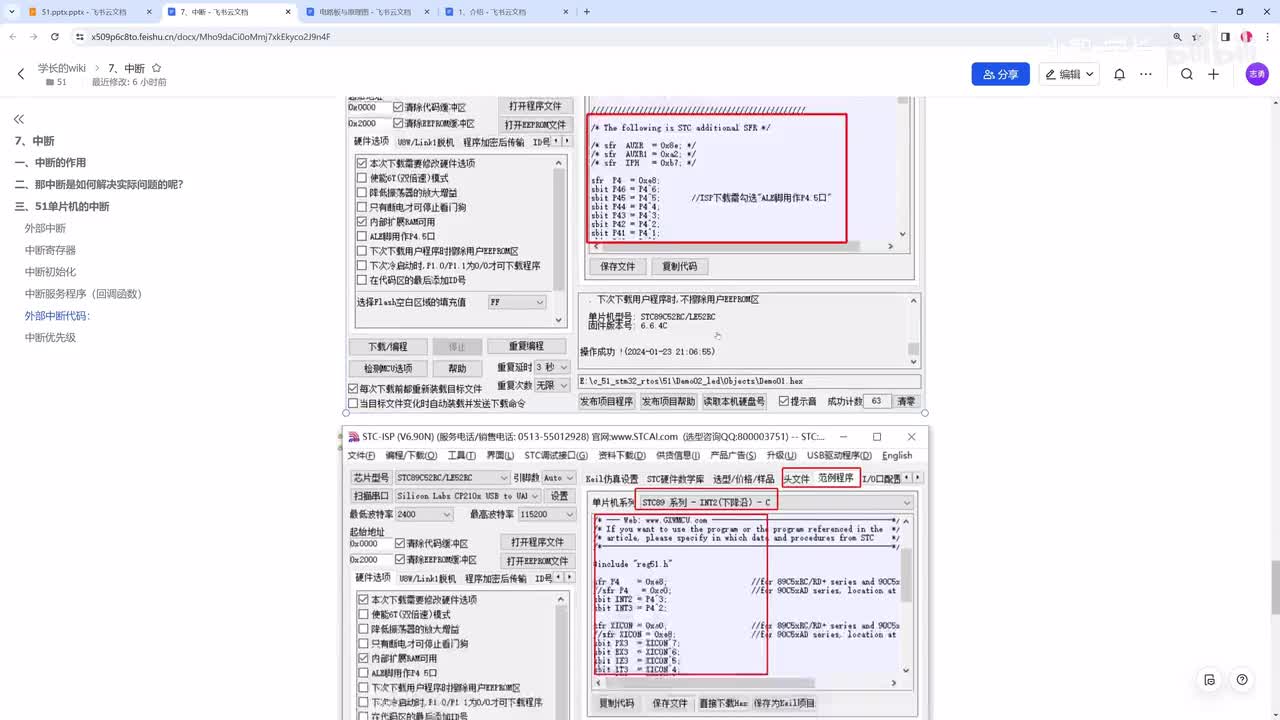Open 重复次数 无限 dropdown in upper screenshot
Image resolution: width=1280 pixels, height=720 pixels.
click(x=551, y=385)
